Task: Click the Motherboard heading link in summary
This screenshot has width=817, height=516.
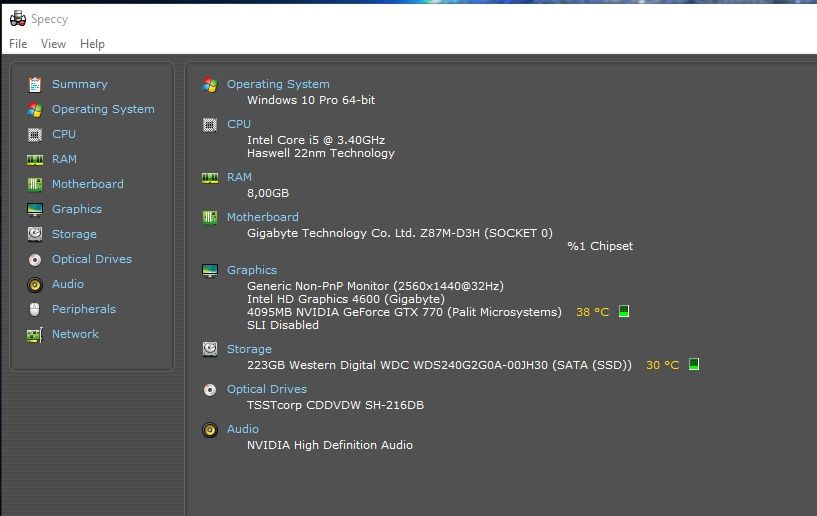Action: point(263,217)
